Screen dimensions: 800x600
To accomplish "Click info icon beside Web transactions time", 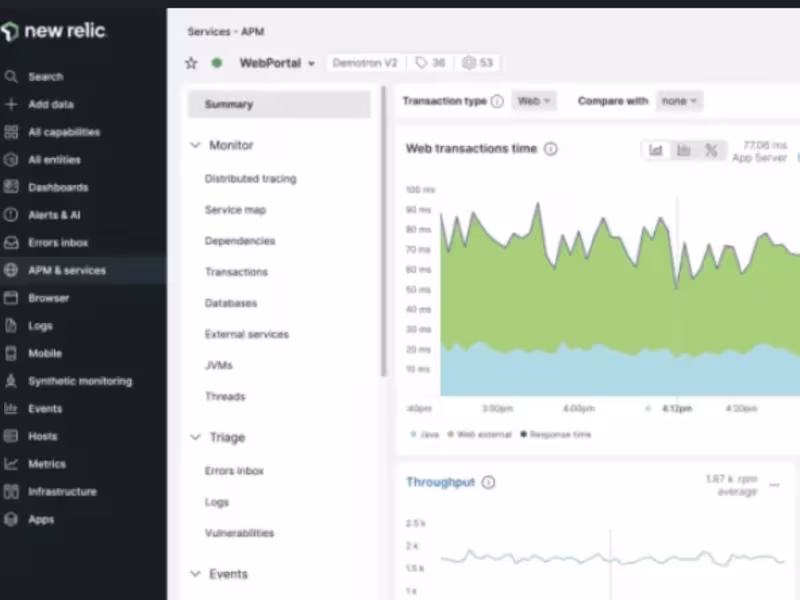I will click(551, 149).
